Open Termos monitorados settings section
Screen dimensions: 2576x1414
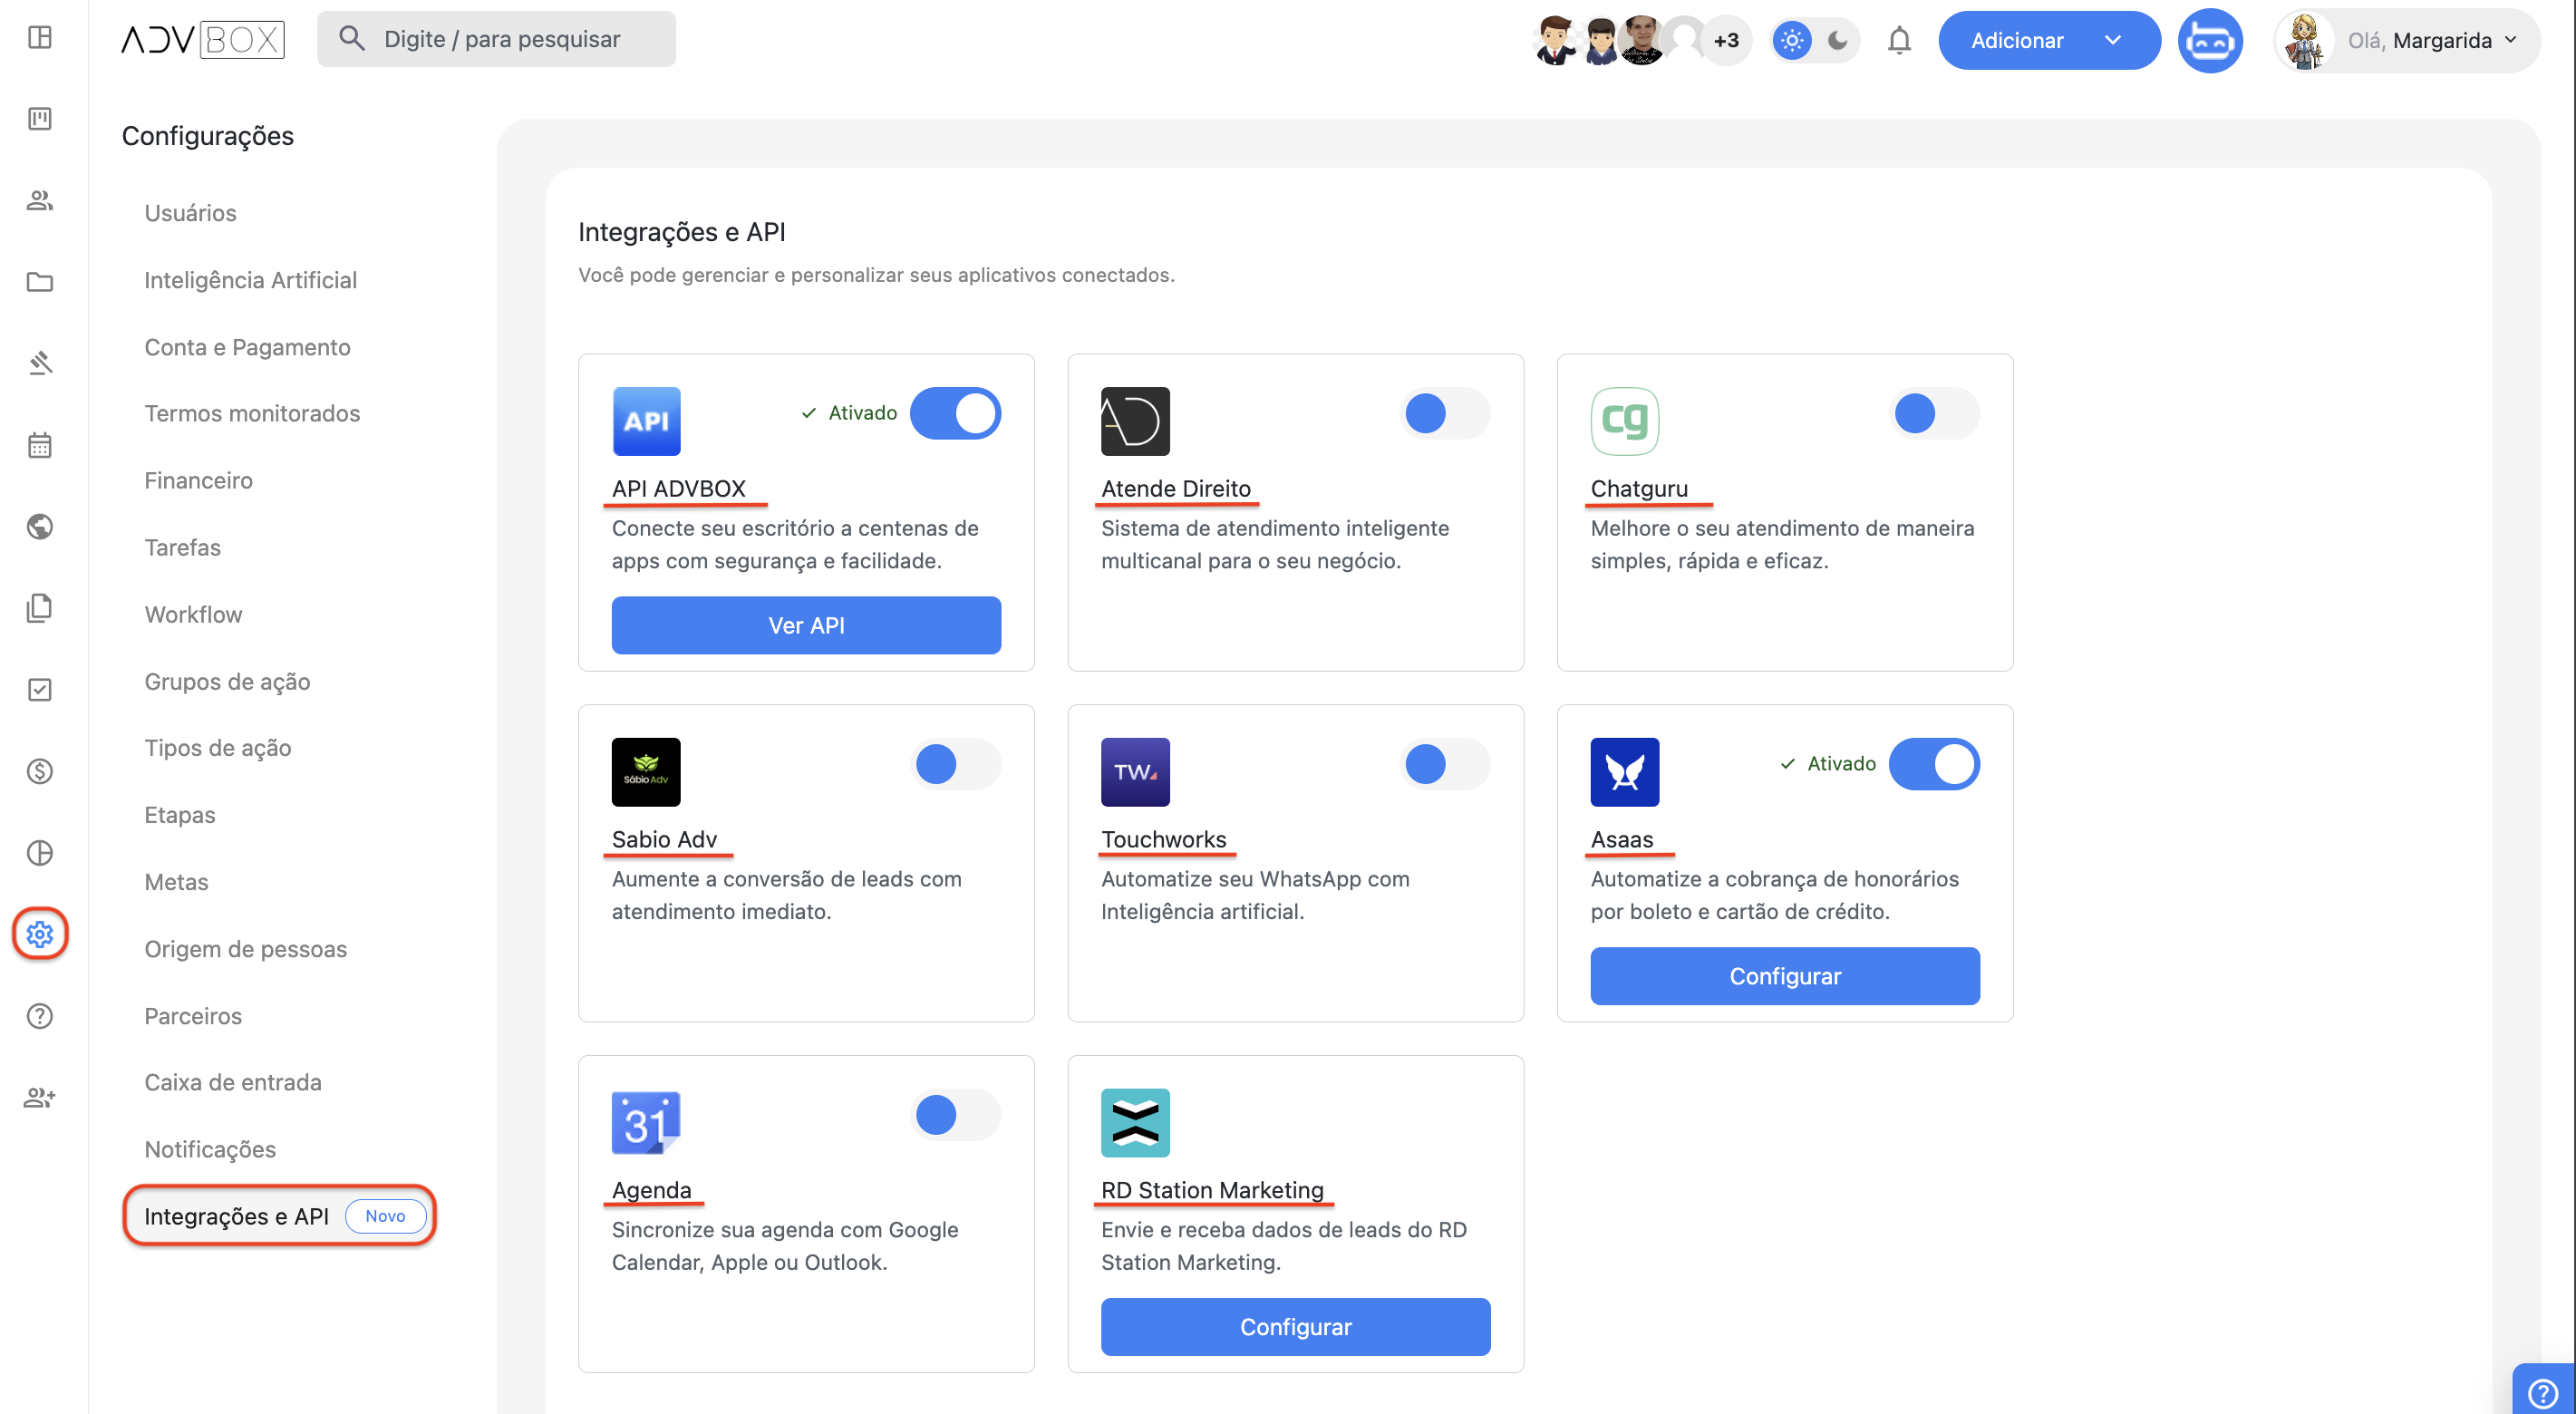252,413
